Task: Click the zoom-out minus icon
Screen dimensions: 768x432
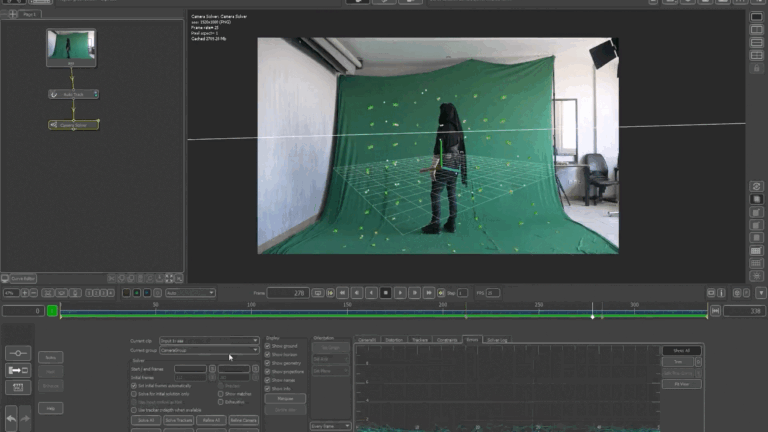Action: [x=33, y=293]
